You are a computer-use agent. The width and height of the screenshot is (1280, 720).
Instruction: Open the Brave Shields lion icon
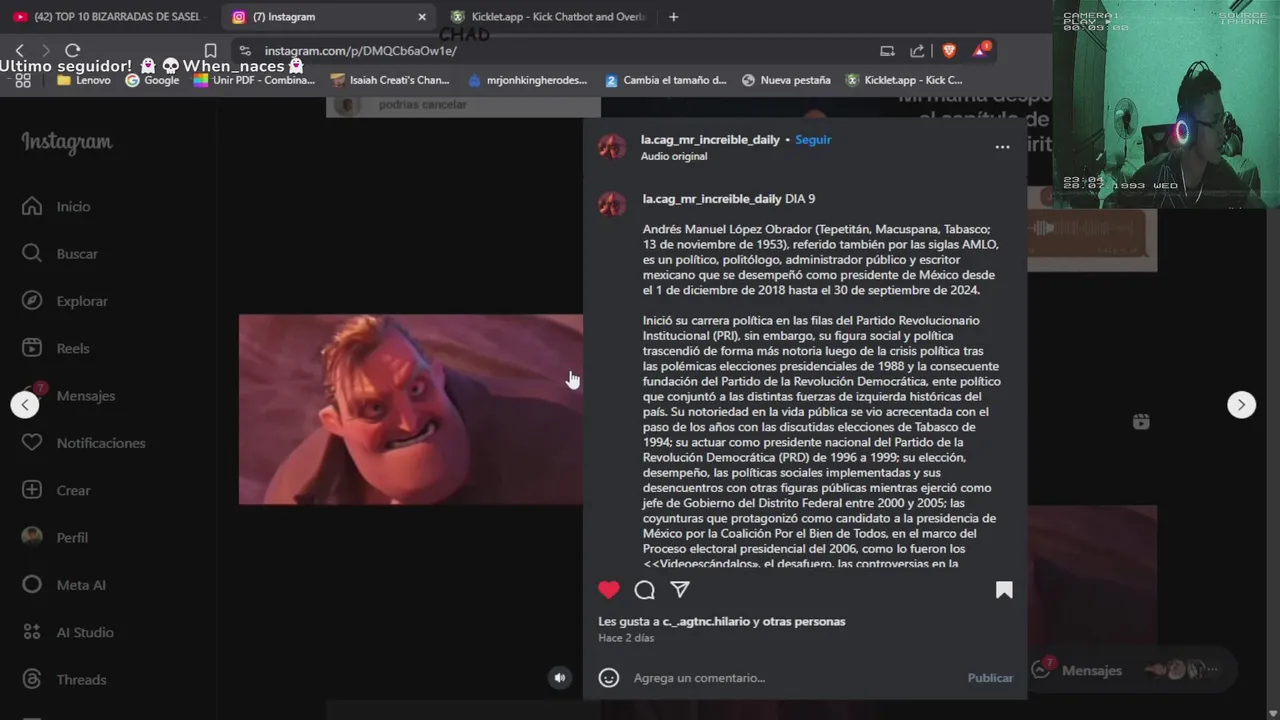pos(949,51)
